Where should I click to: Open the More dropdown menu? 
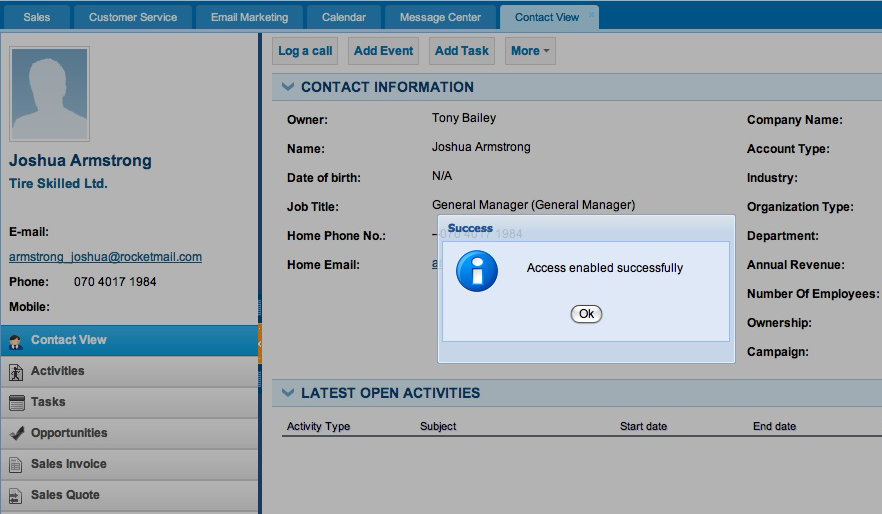pos(530,51)
